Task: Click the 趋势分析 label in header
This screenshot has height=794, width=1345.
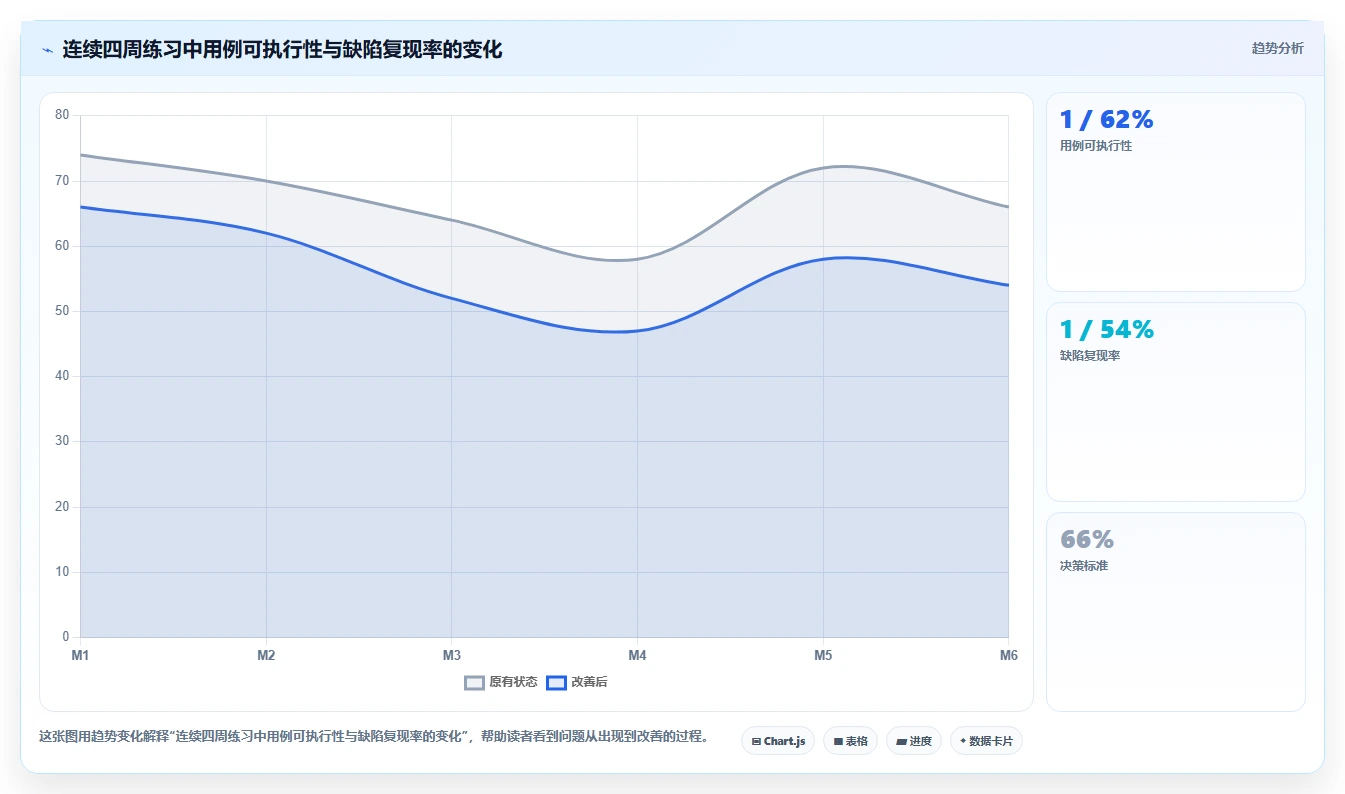Action: click(1277, 48)
